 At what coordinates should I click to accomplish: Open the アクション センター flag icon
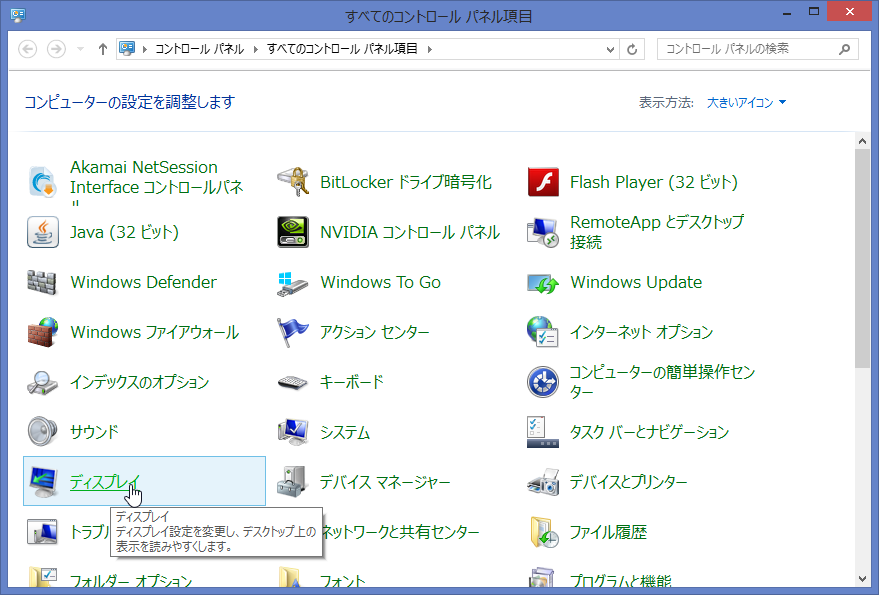pyautogui.click(x=293, y=332)
